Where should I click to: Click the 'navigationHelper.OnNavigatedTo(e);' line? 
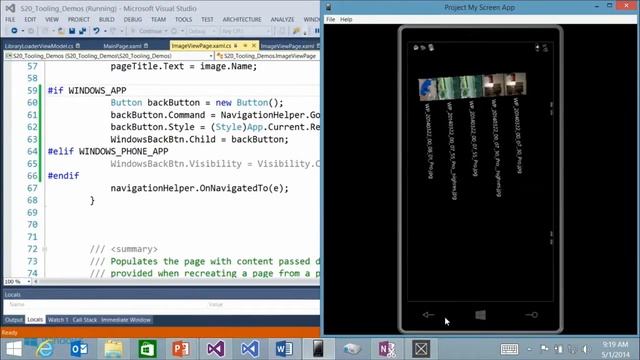(200, 188)
